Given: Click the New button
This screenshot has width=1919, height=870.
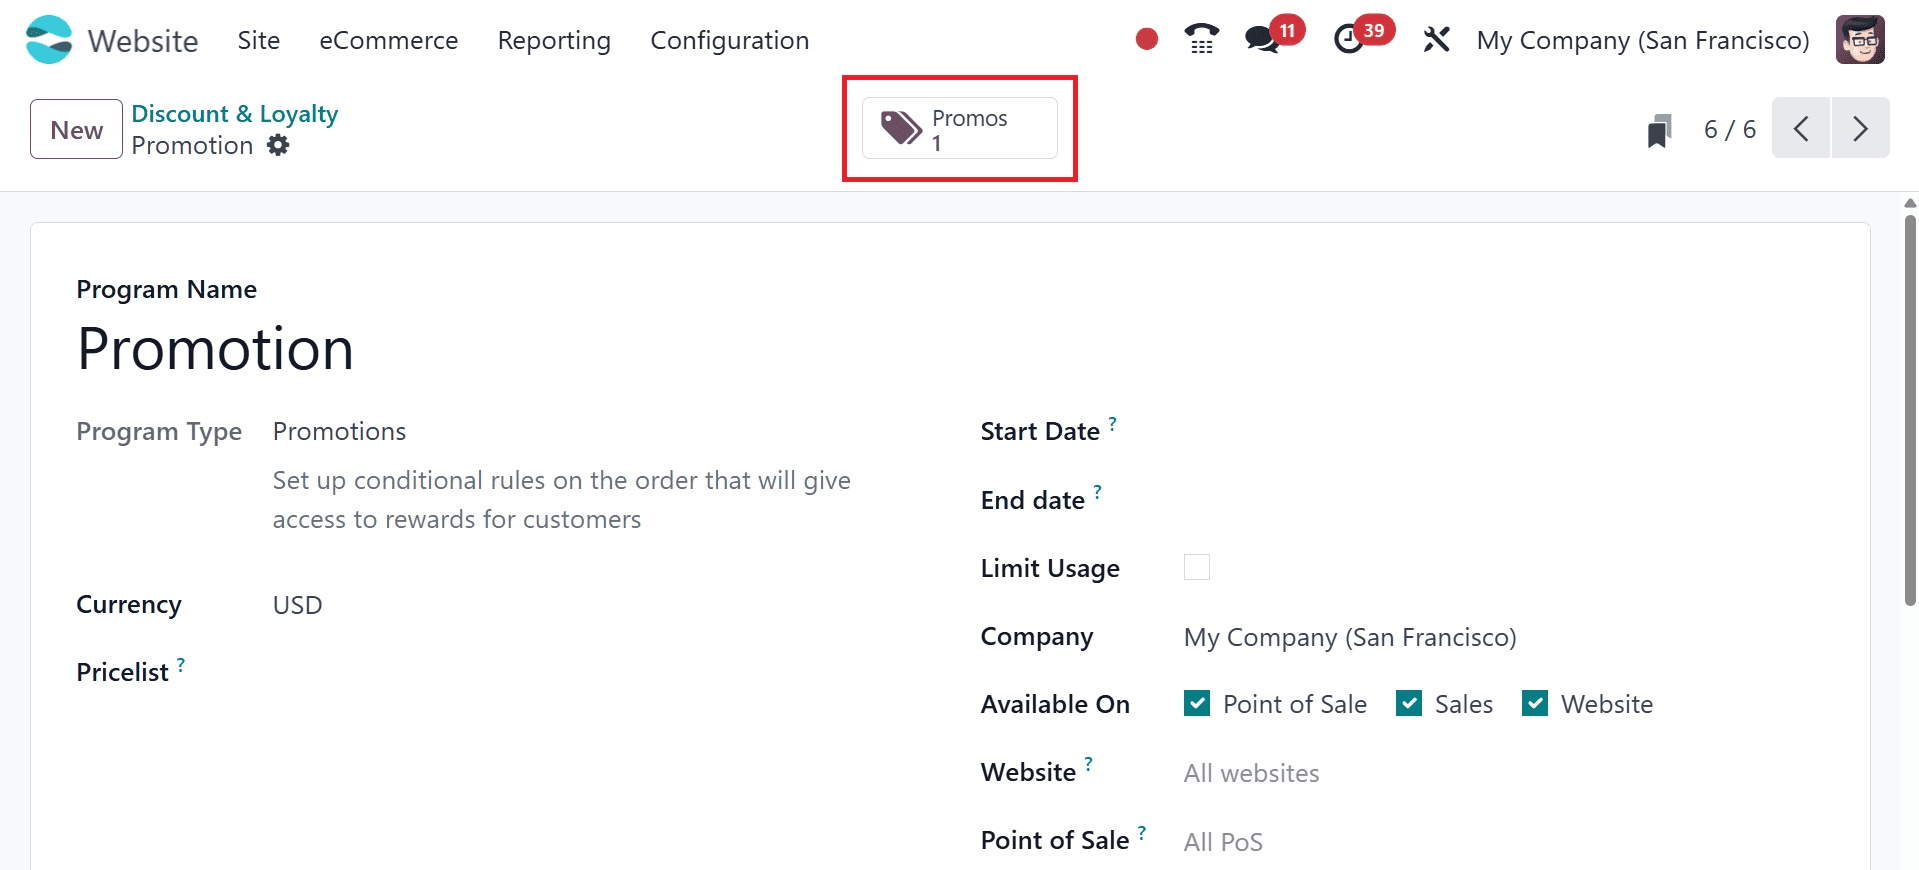Looking at the screenshot, I should tap(77, 129).
